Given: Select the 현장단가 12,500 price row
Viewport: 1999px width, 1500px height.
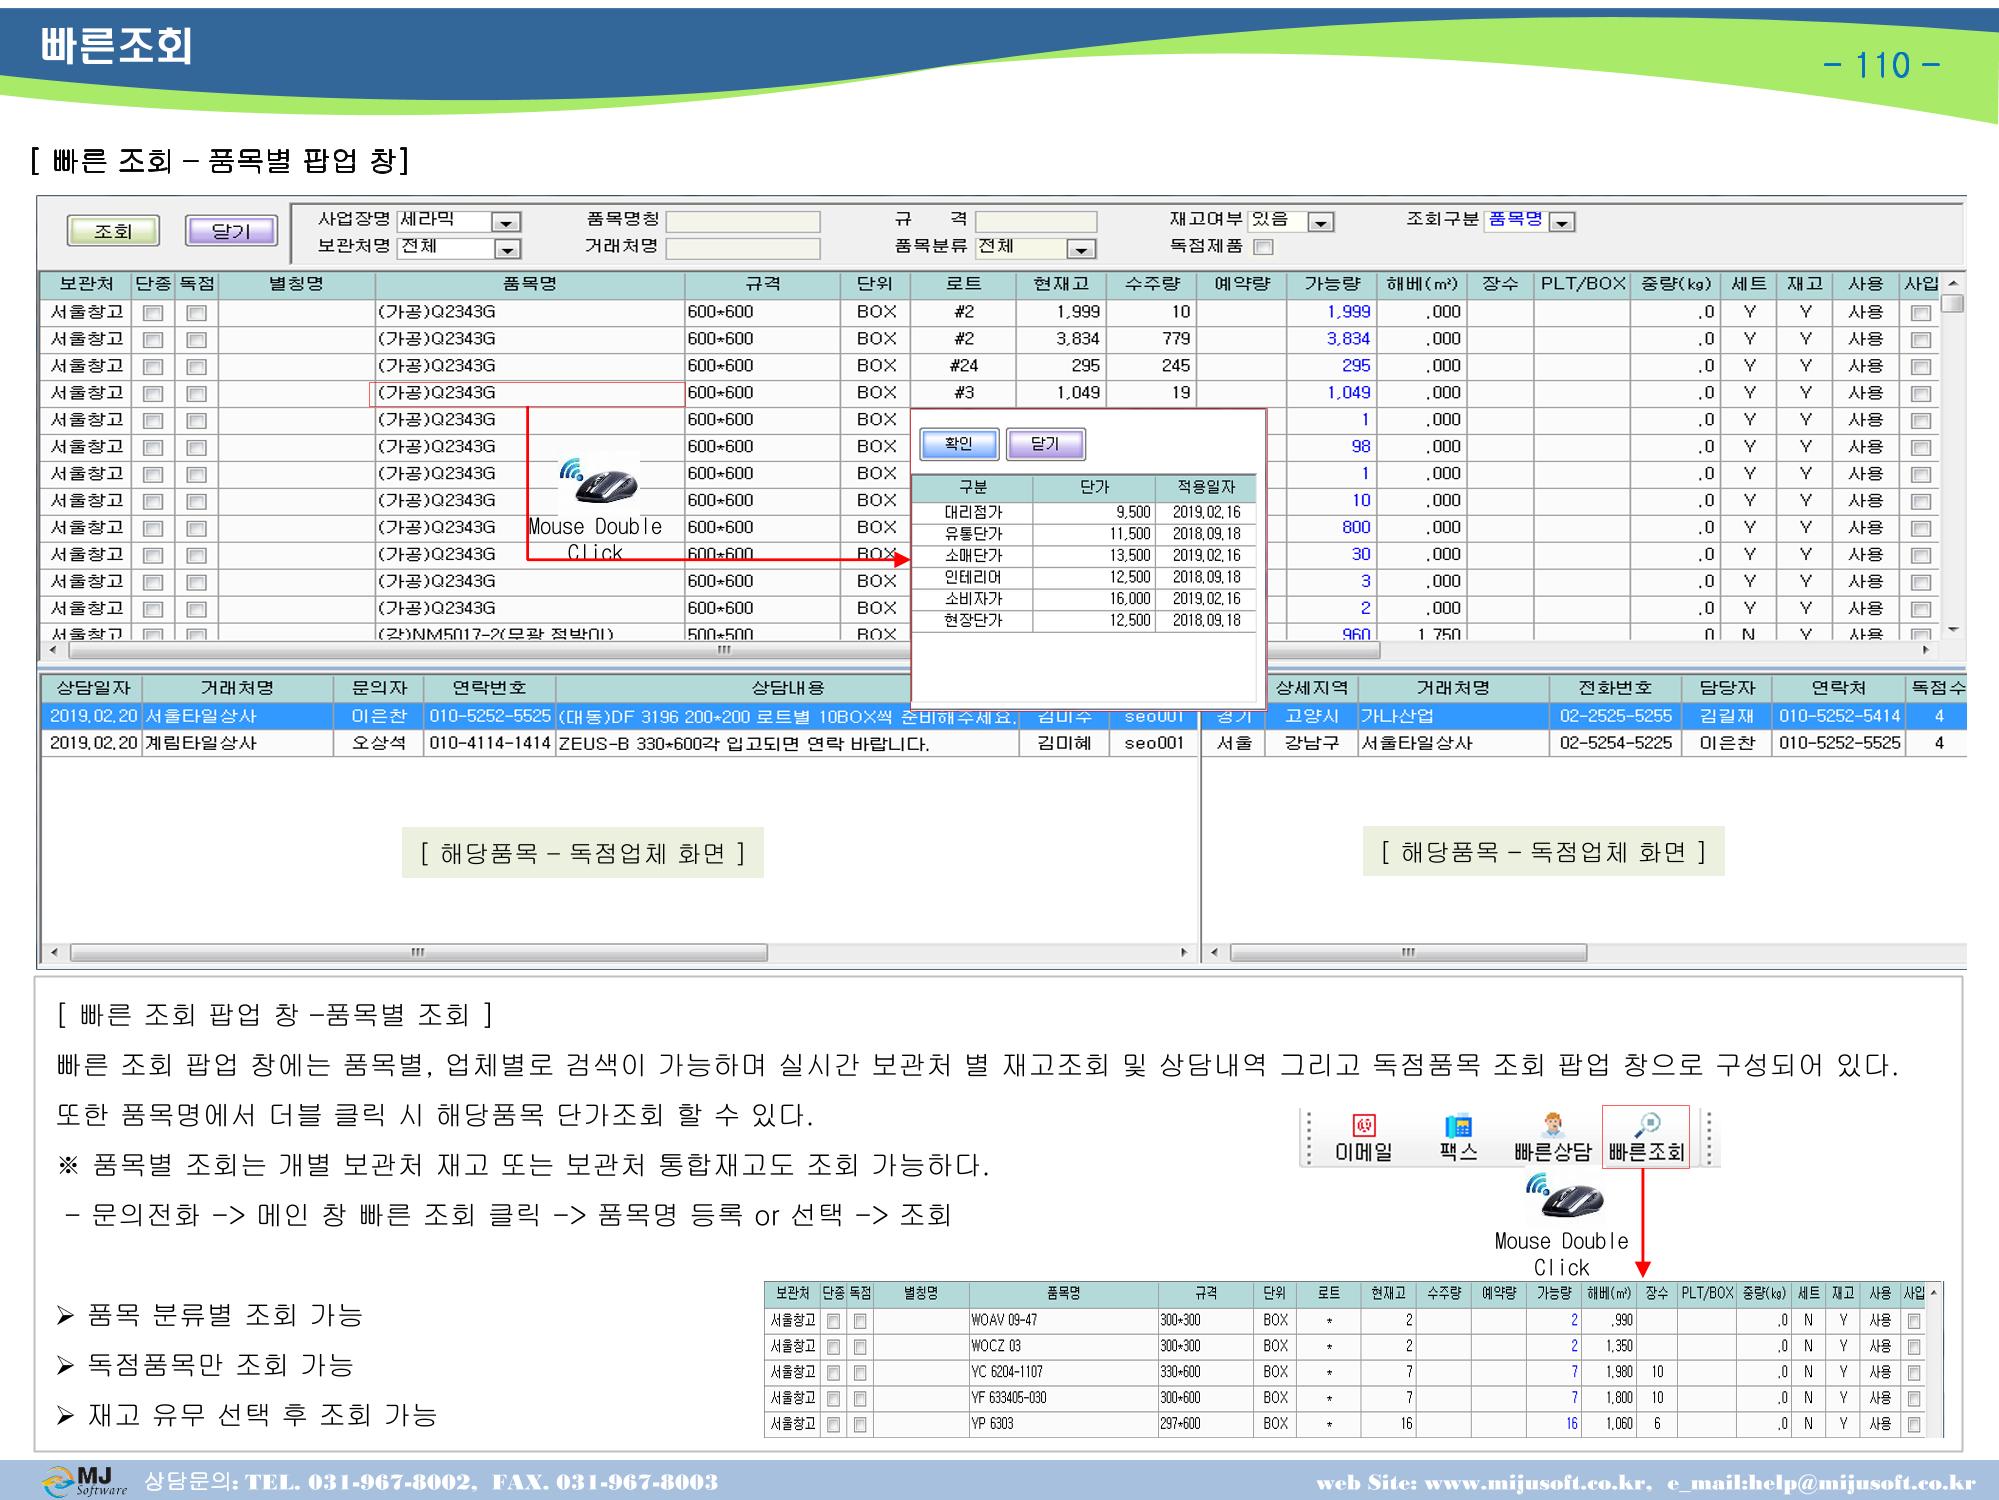Looking at the screenshot, I should (x=1084, y=621).
